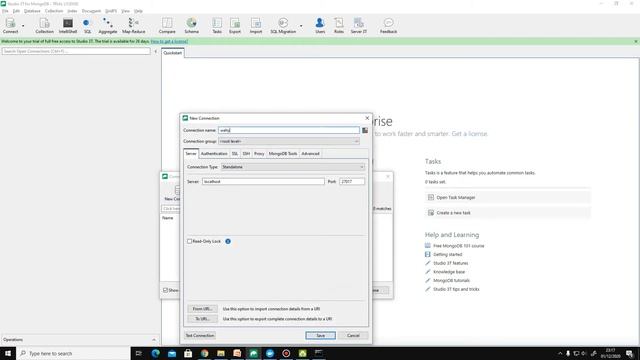Click the taskbar search box
The image size is (640, 360).
pos(73,353)
